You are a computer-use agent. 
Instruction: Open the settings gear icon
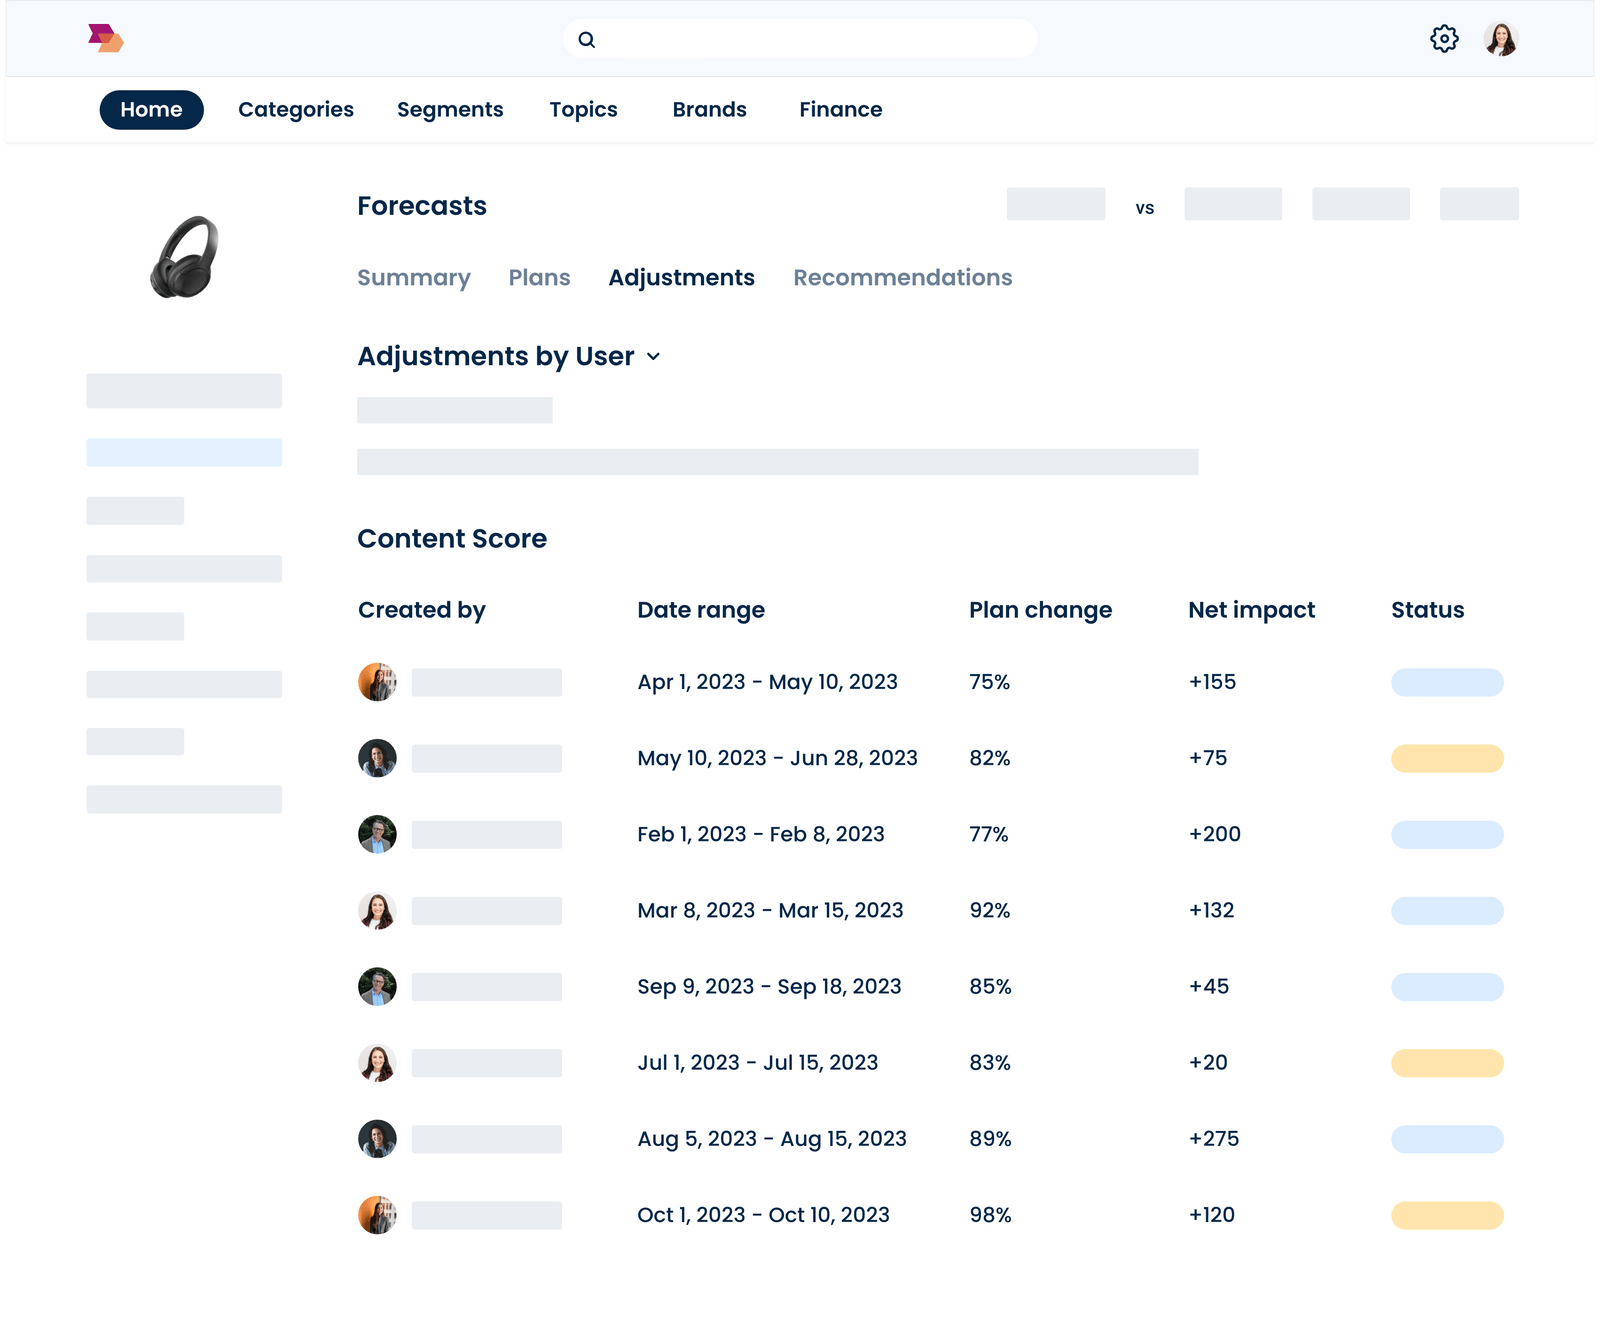pyautogui.click(x=1444, y=39)
